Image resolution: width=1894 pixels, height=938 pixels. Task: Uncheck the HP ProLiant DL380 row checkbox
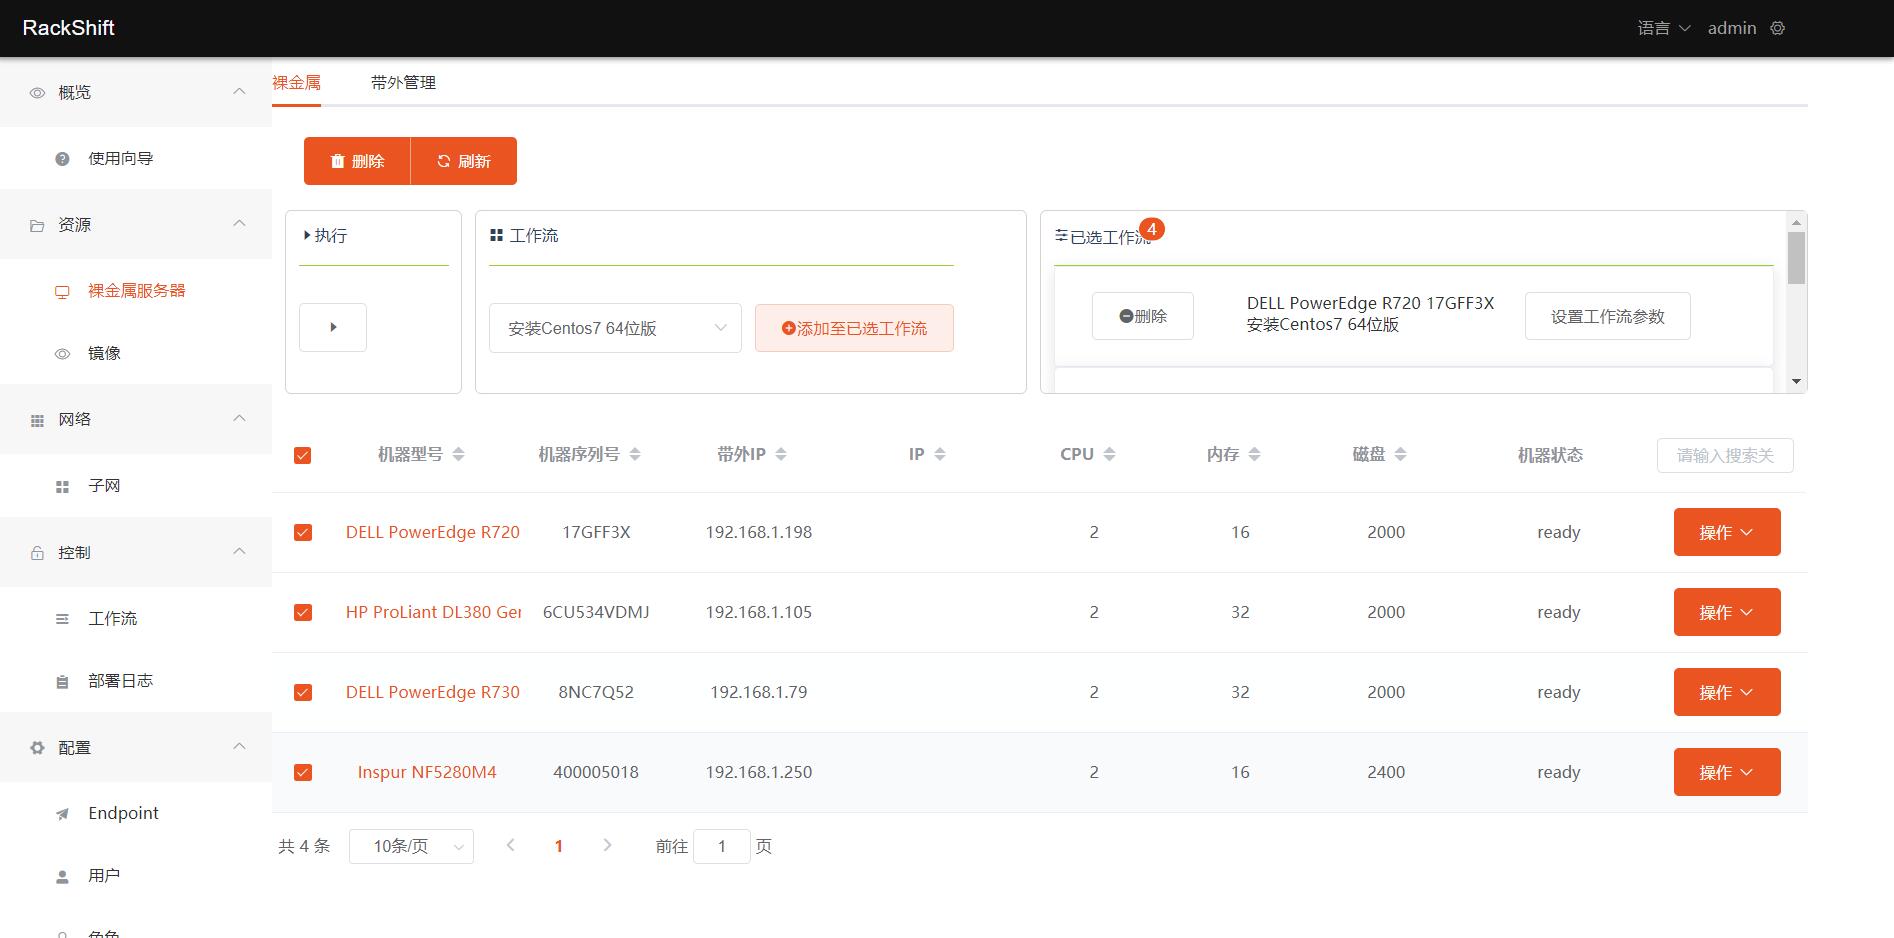pos(303,613)
